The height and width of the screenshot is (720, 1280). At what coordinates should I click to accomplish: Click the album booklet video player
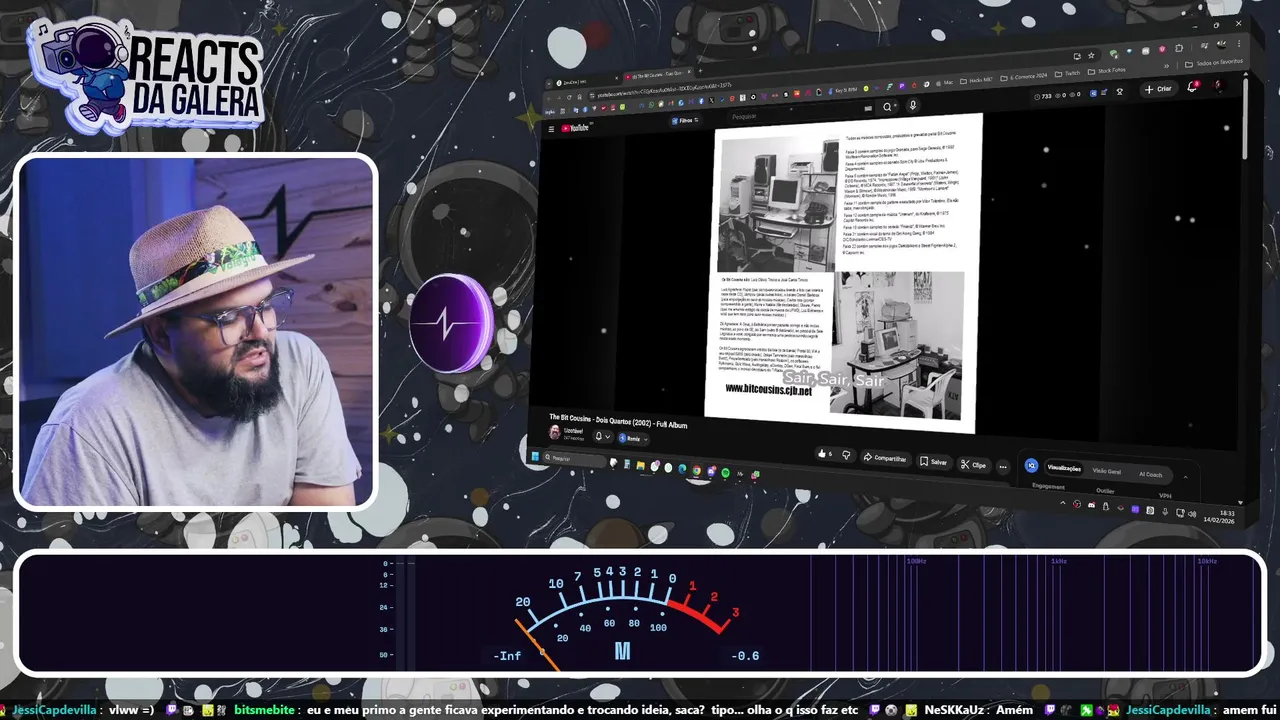pyautogui.click(x=842, y=272)
